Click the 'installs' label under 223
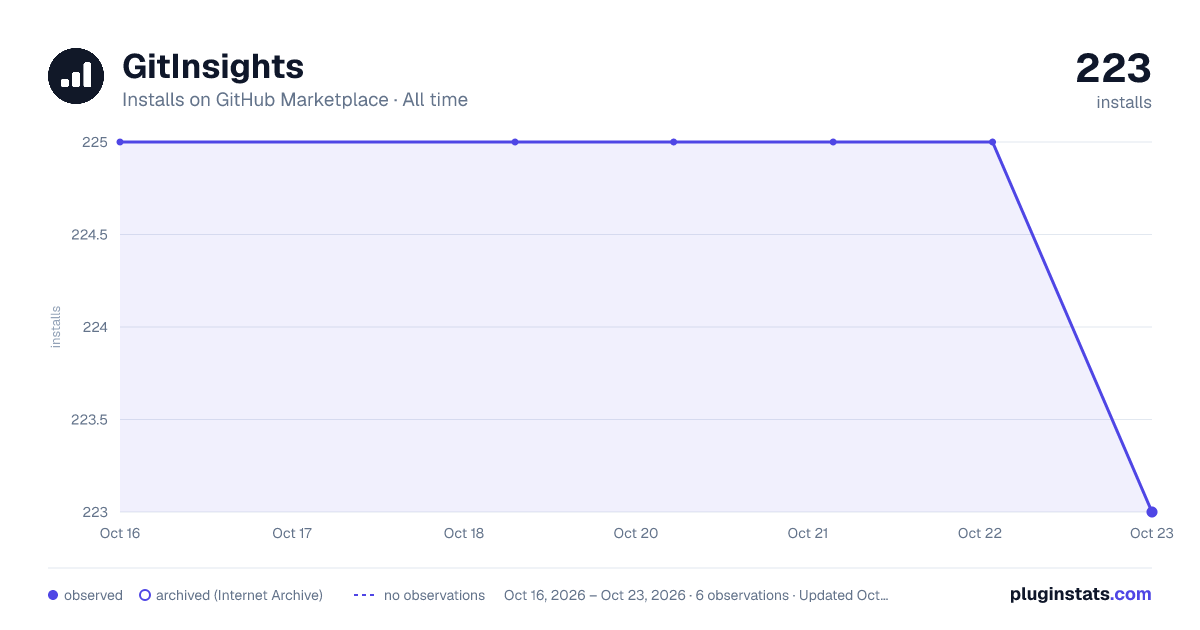 tap(1124, 102)
